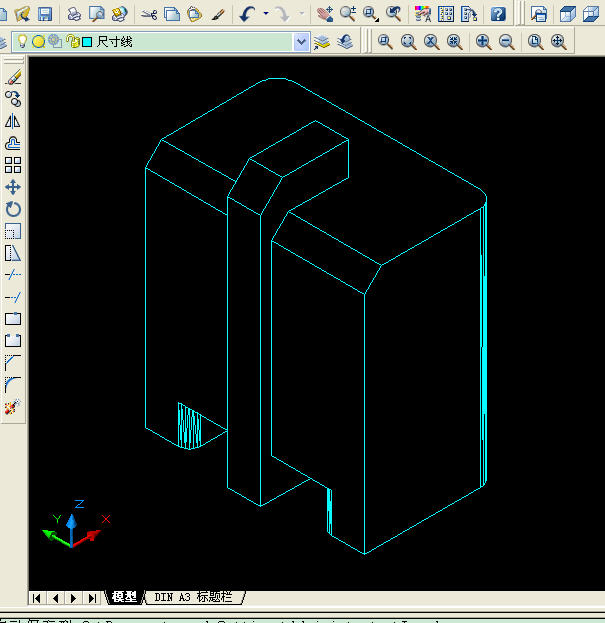Image resolution: width=605 pixels, height=623 pixels.
Task: Save the drawing with the floppy disk icon
Action: [x=45, y=14]
